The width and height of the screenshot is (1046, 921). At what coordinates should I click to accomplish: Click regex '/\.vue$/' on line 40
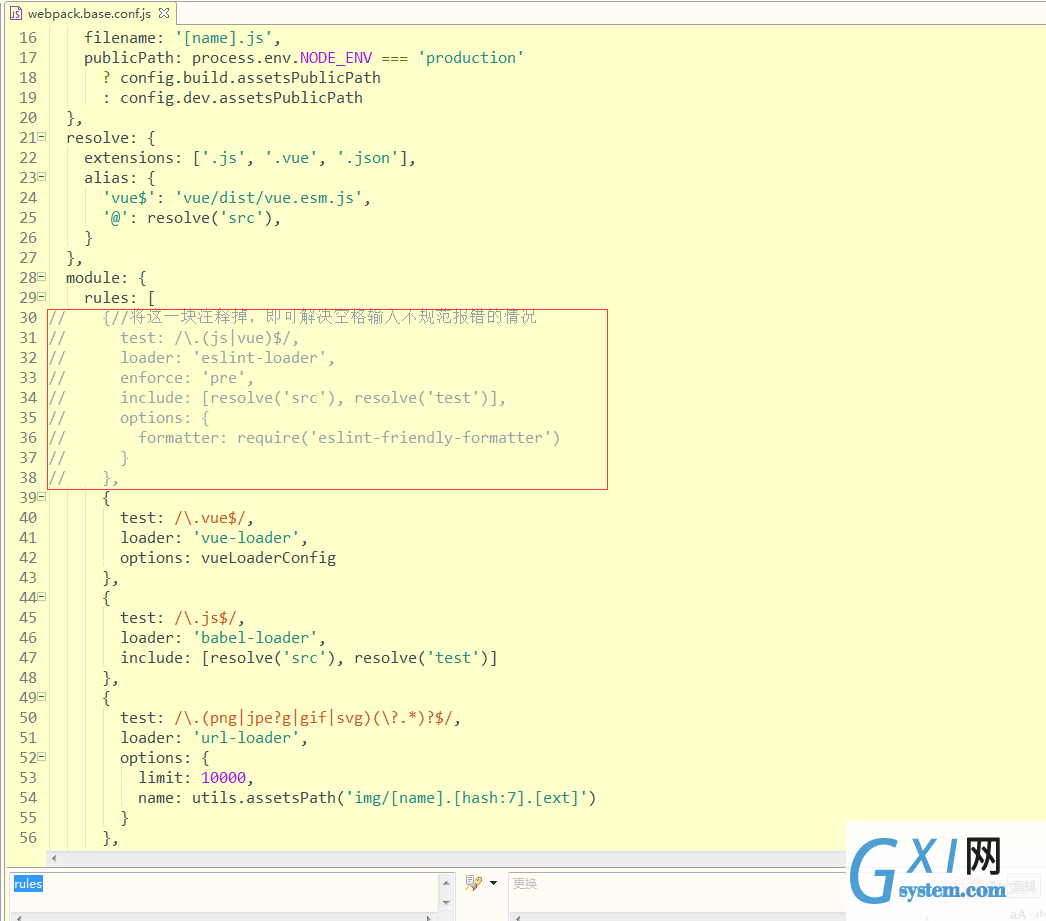tap(210, 518)
